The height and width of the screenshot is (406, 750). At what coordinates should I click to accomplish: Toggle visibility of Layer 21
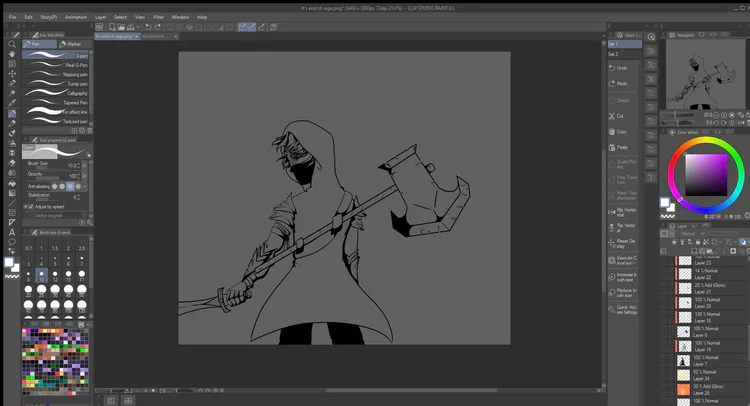[664, 288]
